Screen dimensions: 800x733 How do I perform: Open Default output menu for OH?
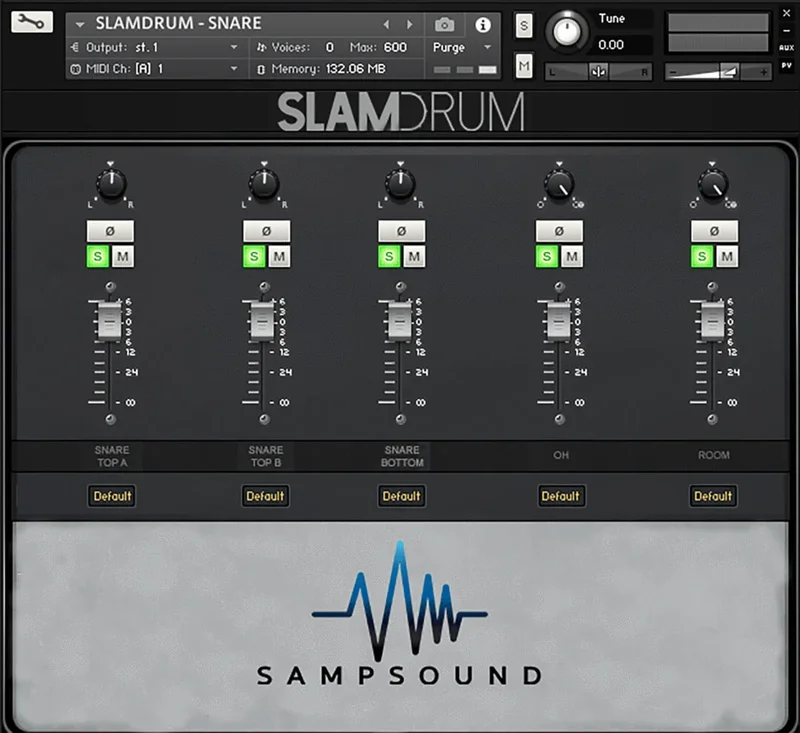pyautogui.click(x=561, y=496)
